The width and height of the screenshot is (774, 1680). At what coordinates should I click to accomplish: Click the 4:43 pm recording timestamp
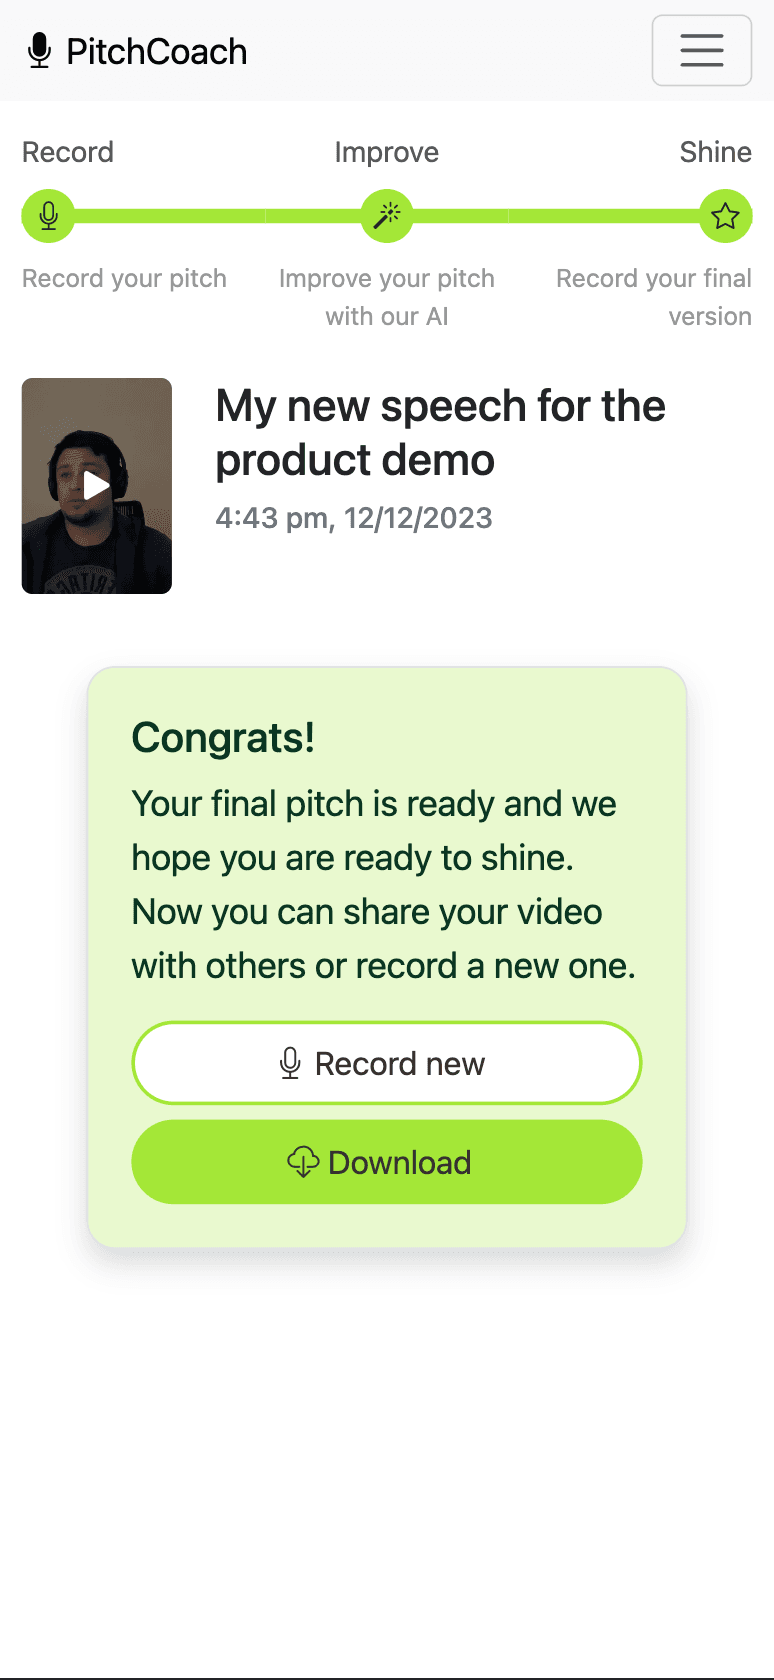pos(354,518)
